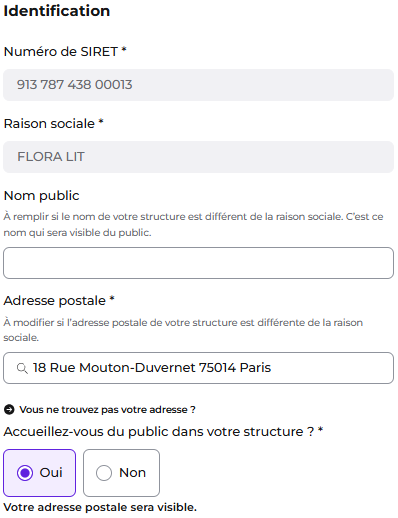This screenshot has height=518, width=398.
Task: Click the SIRET field showing 913 787 438 00013
Action: pos(198,85)
